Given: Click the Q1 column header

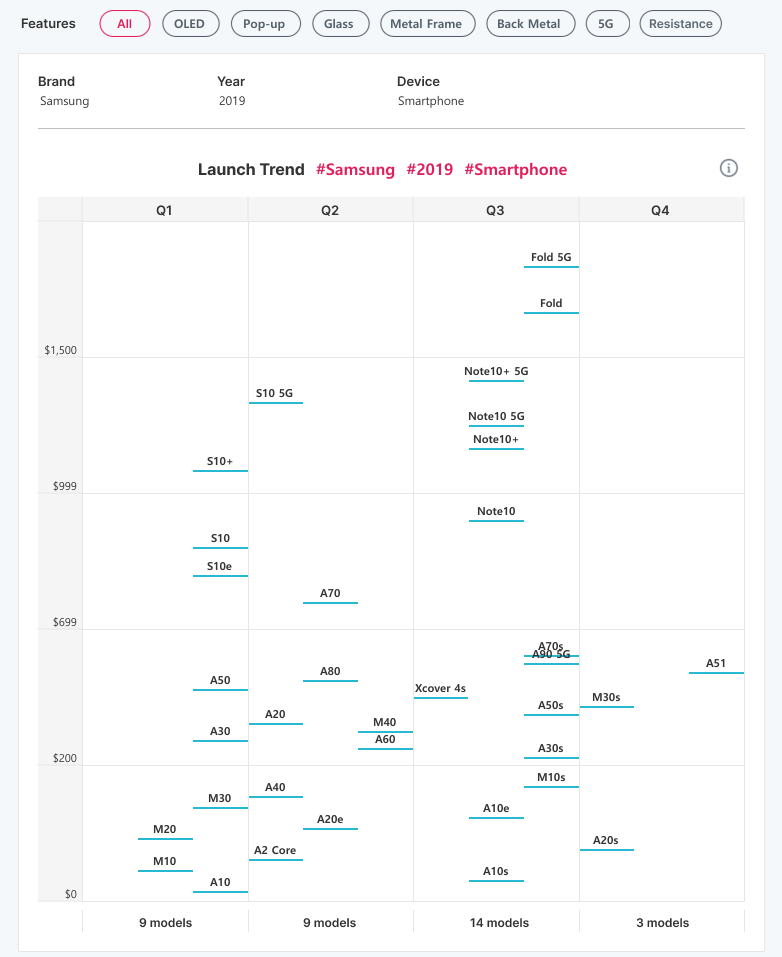Looking at the screenshot, I should 165,208.
